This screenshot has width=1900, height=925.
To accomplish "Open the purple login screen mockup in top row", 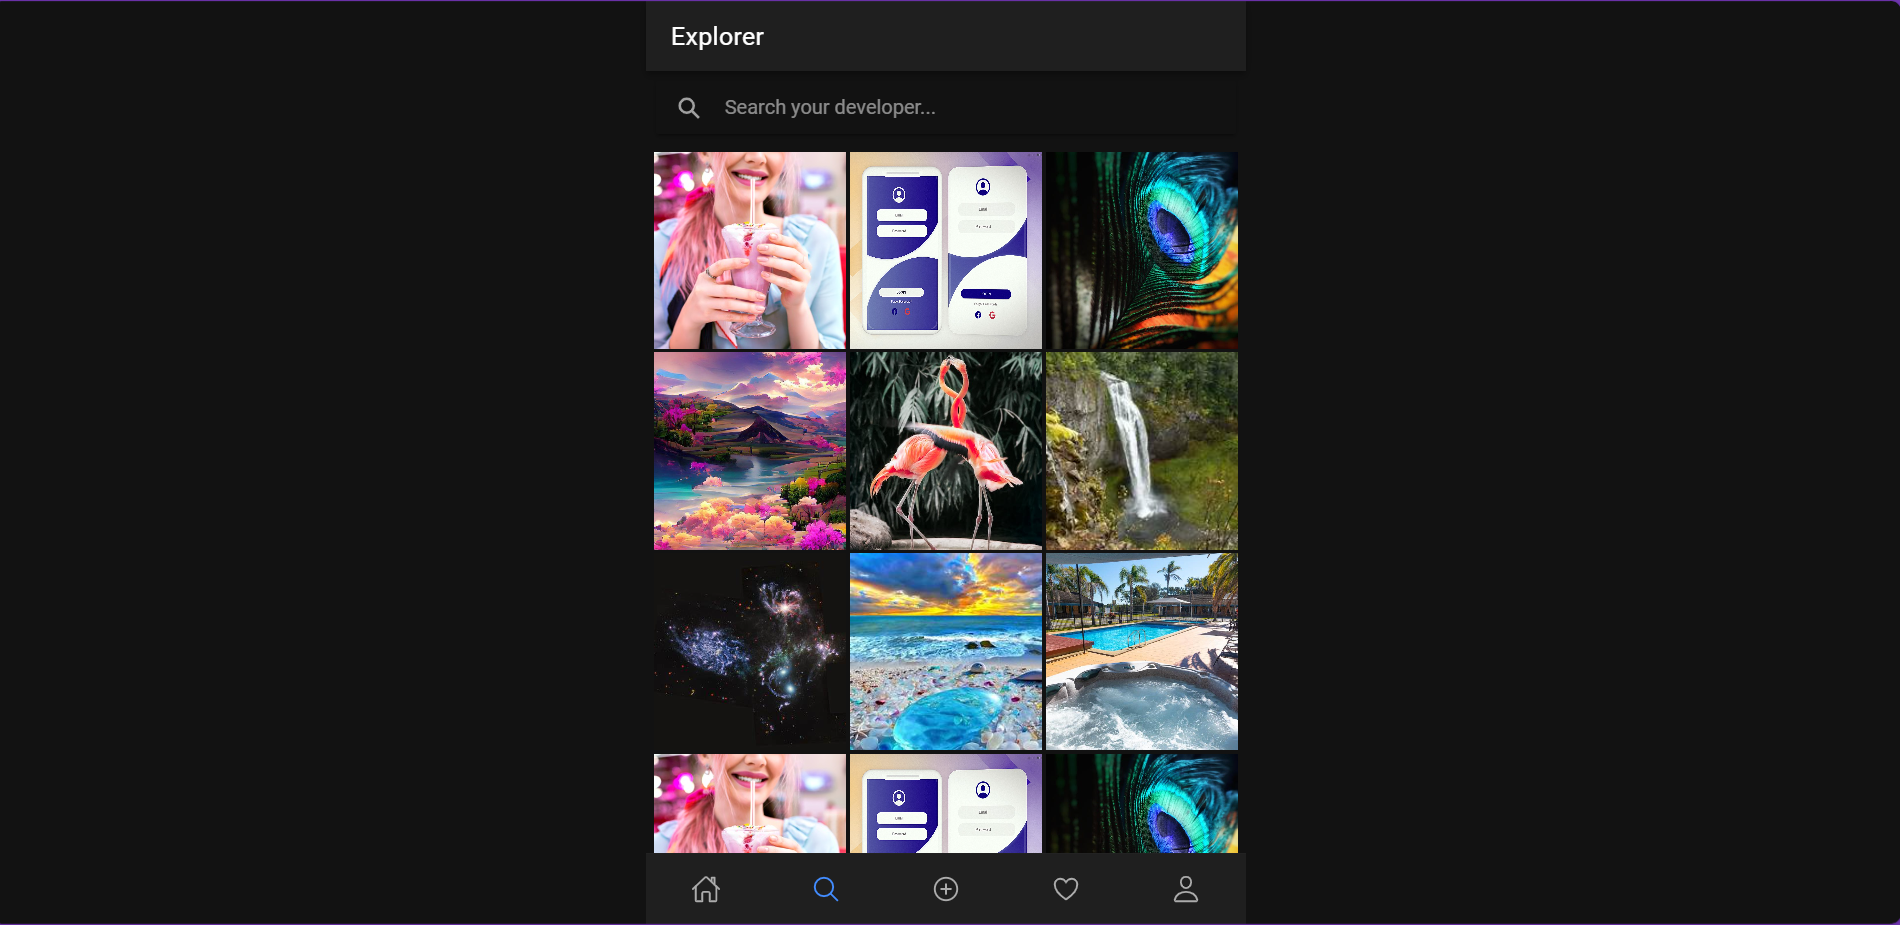I will pyautogui.click(x=946, y=250).
